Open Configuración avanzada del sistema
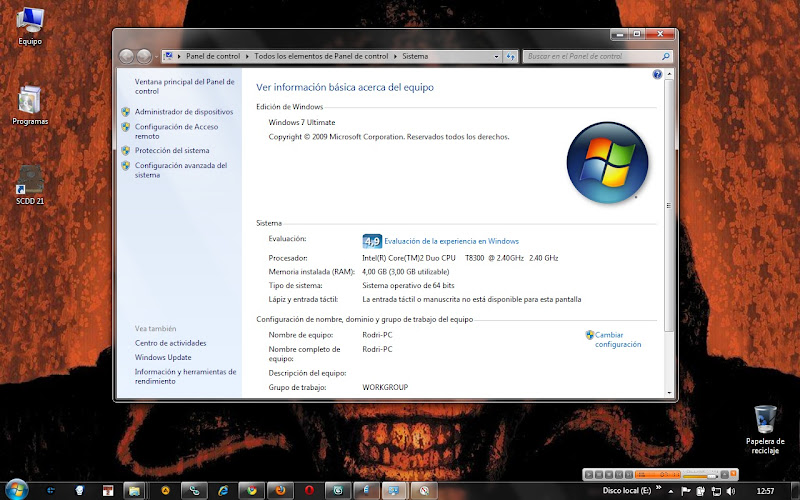 click(181, 170)
